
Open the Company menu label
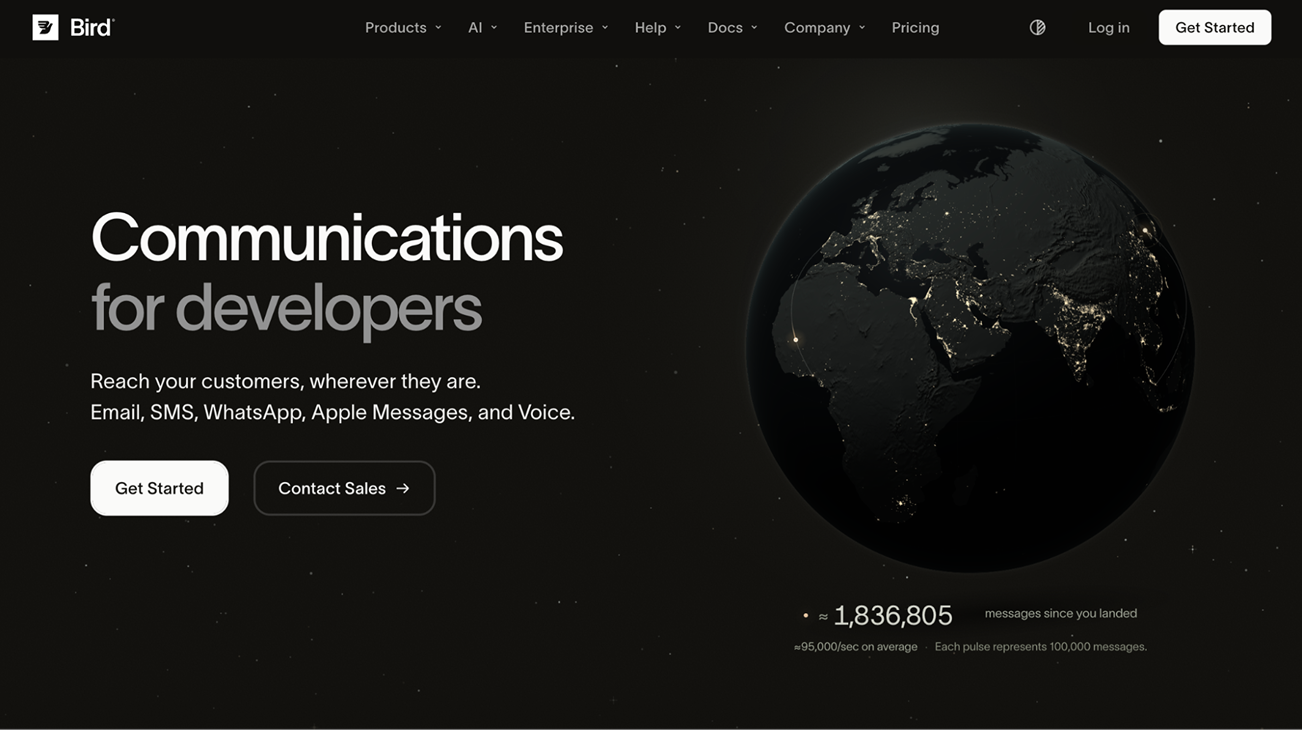817,28
